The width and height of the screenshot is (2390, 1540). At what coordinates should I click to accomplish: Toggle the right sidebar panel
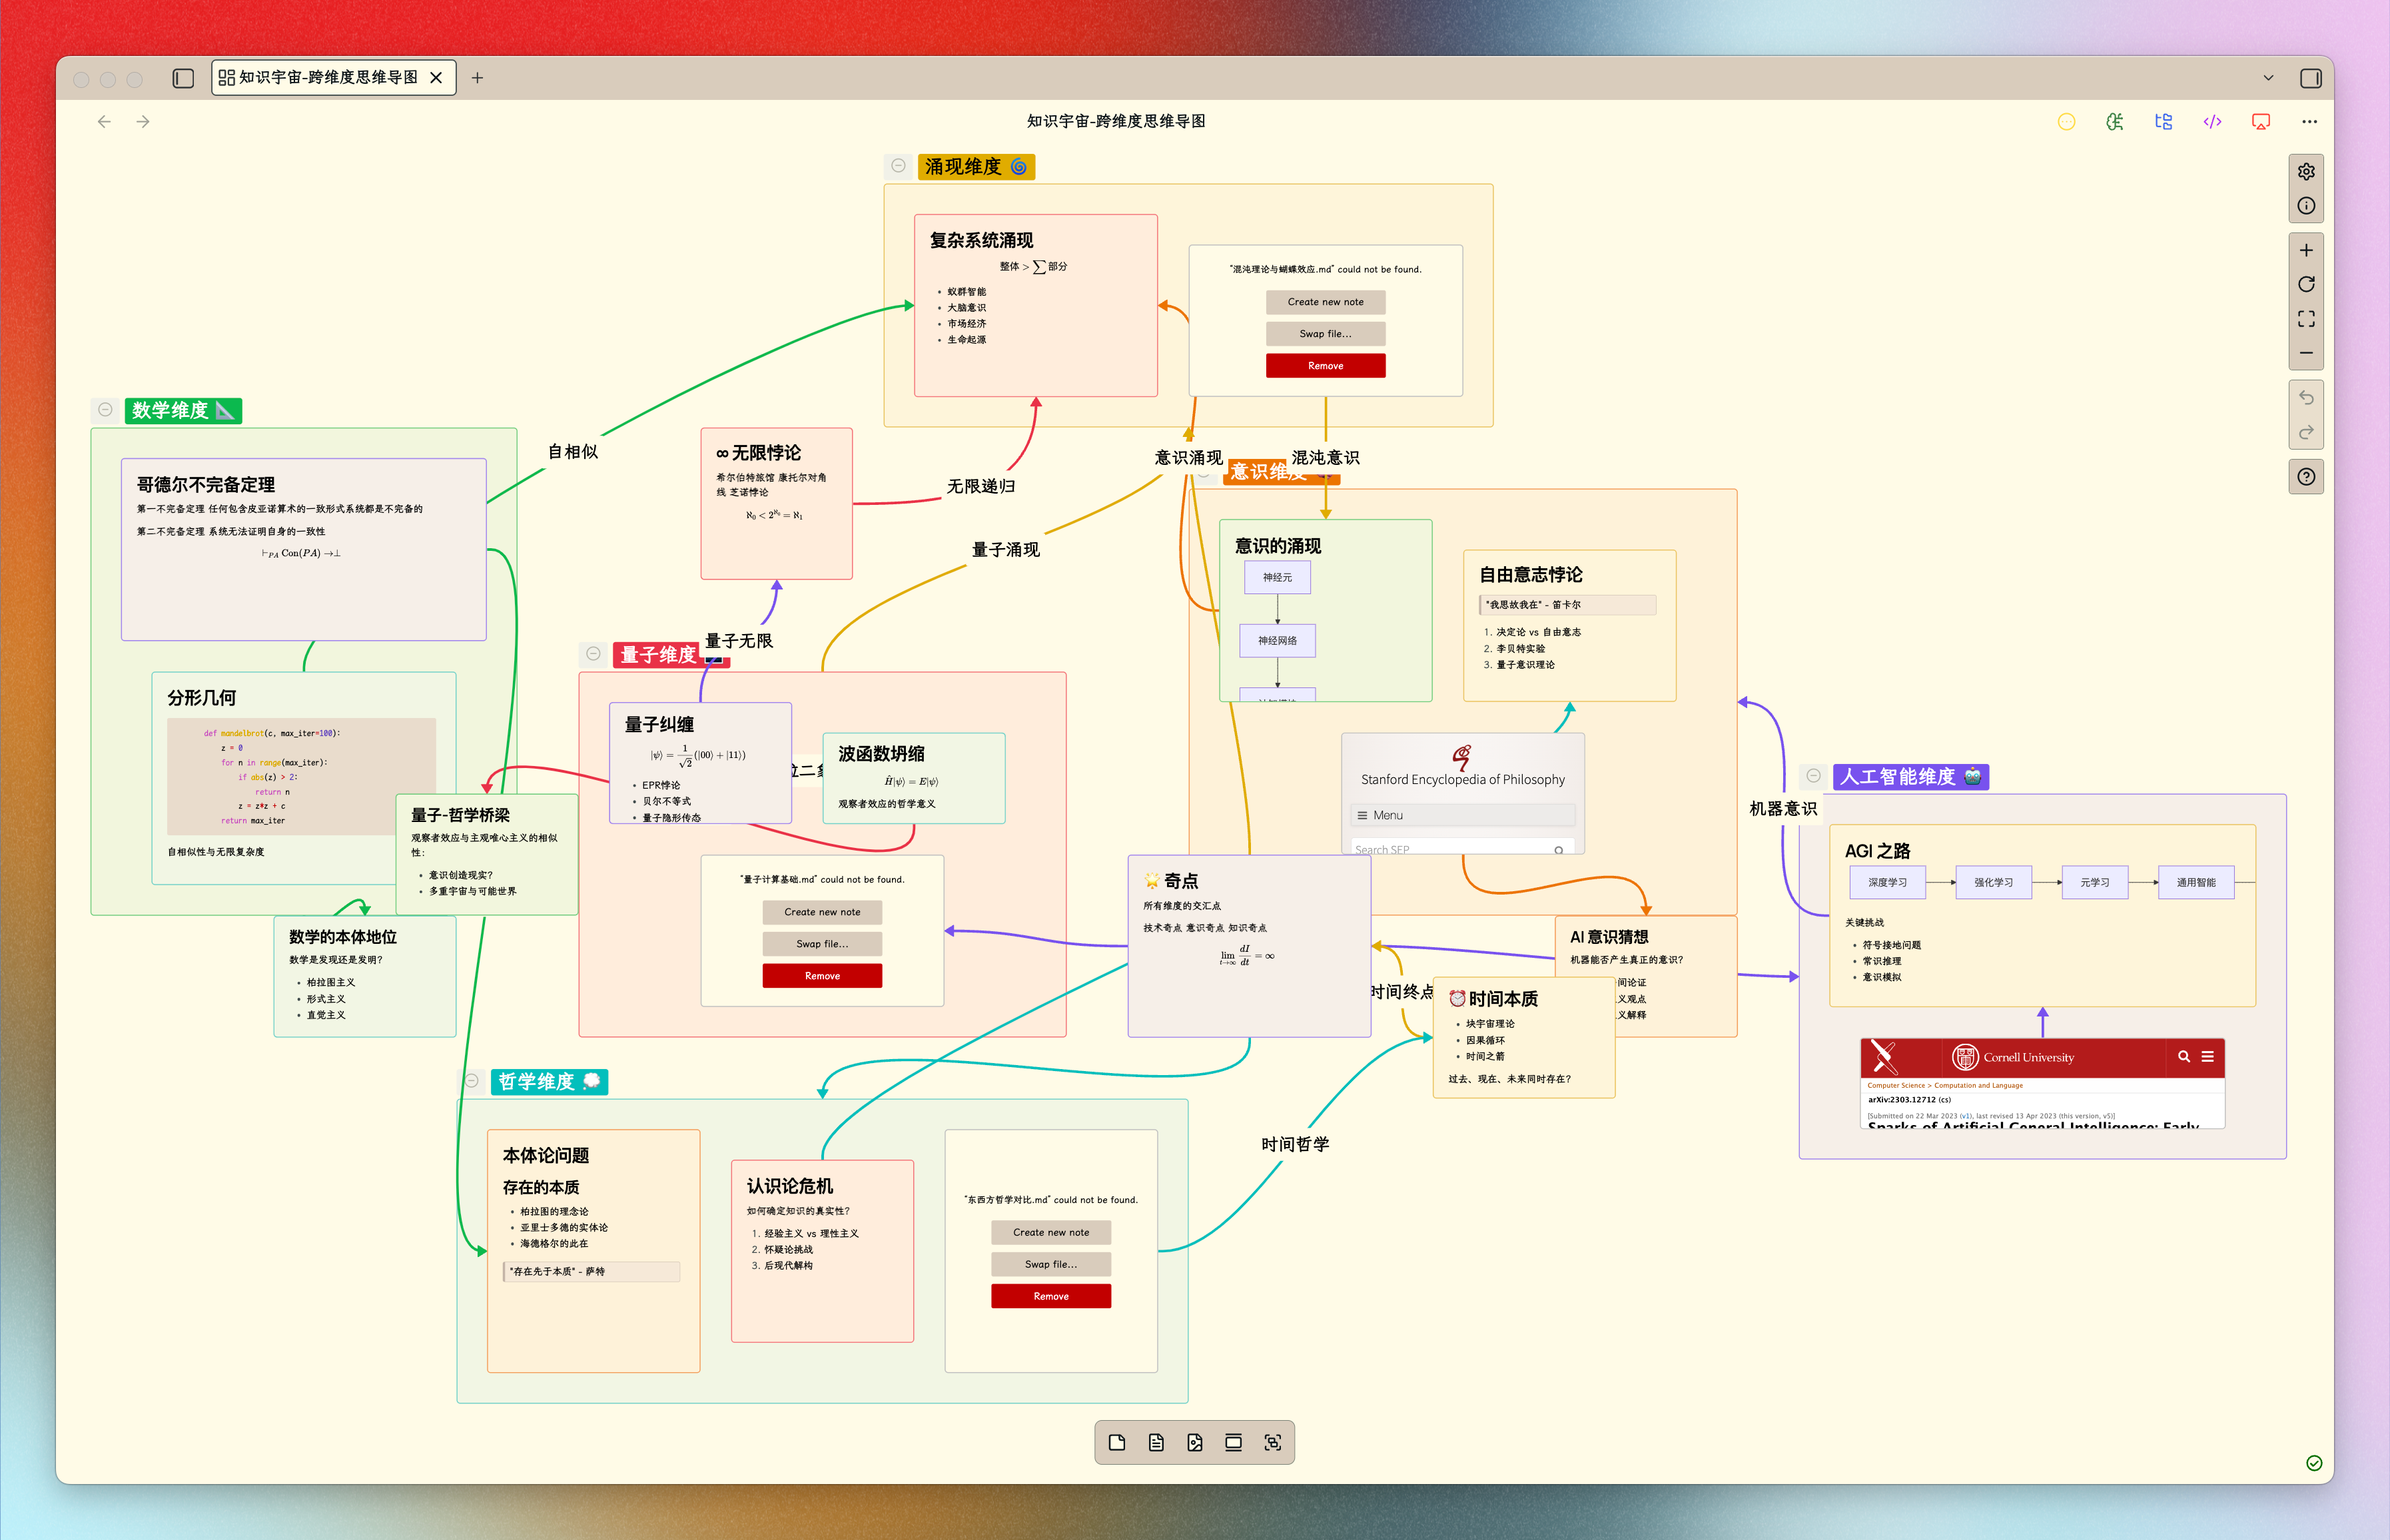[2310, 78]
